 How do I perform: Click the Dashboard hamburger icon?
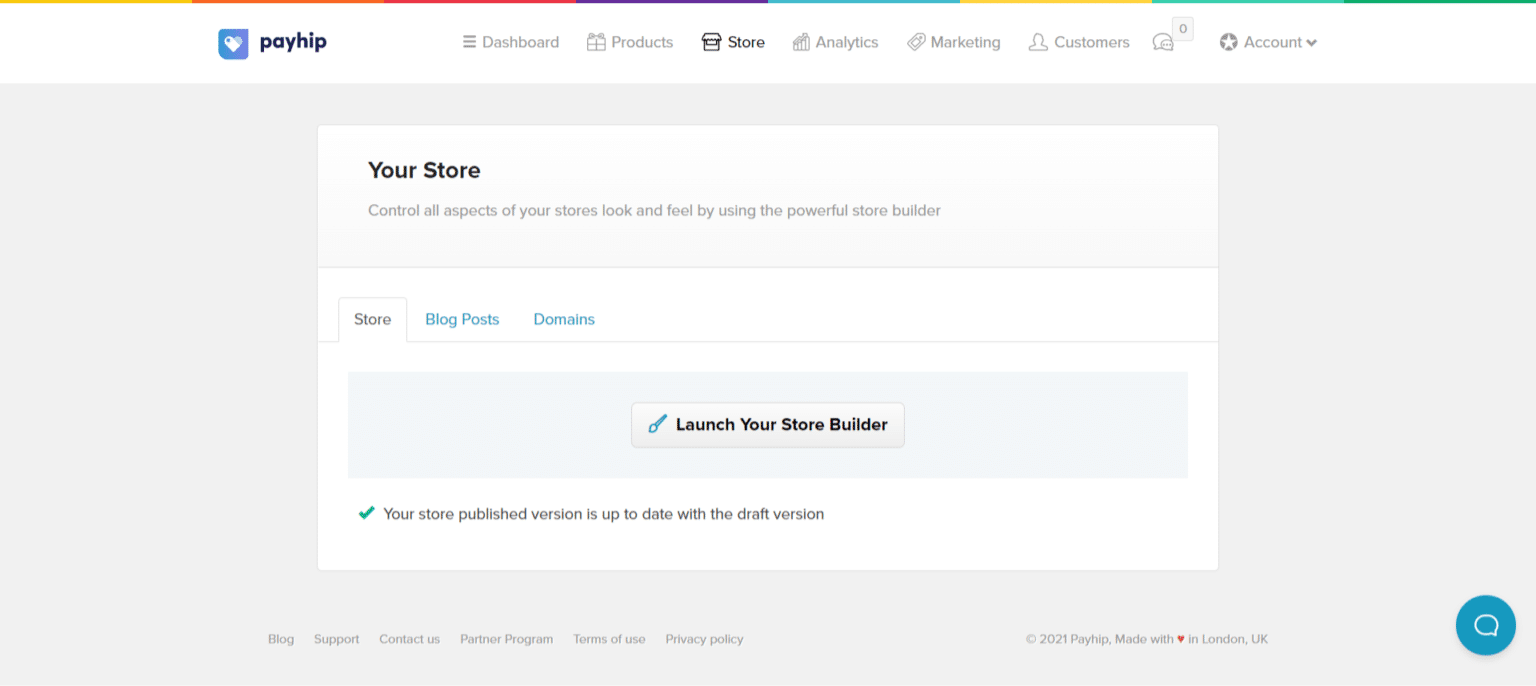(x=469, y=42)
